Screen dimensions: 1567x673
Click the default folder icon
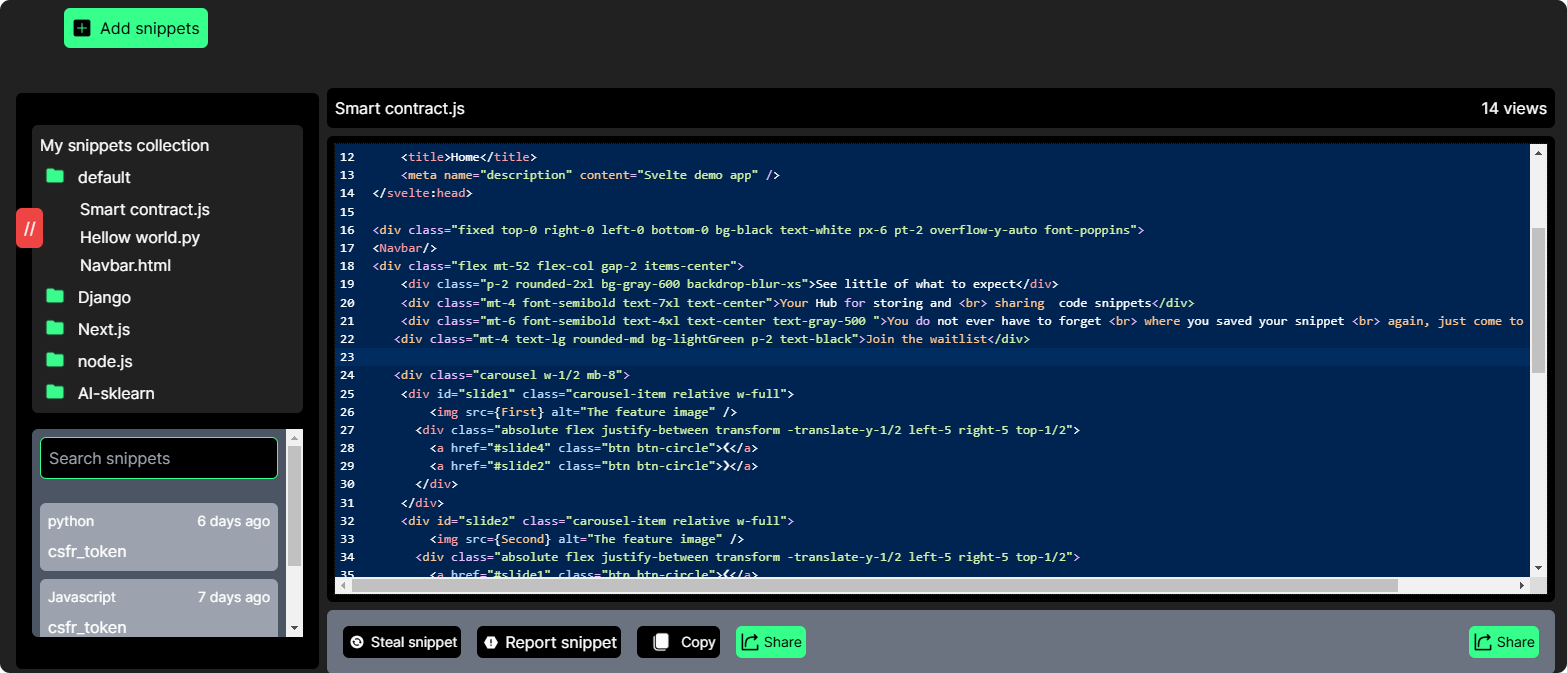tap(54, 177)
